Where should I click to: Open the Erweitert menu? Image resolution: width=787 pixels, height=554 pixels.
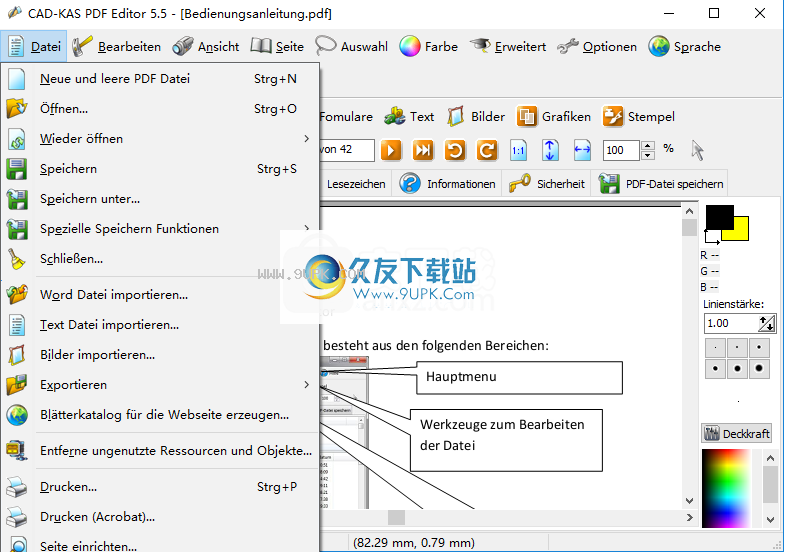point(508,47)
